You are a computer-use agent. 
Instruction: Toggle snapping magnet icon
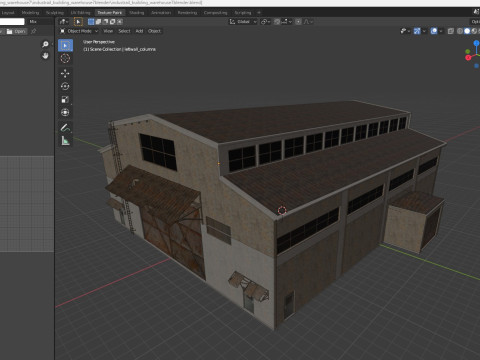[277, 22]
